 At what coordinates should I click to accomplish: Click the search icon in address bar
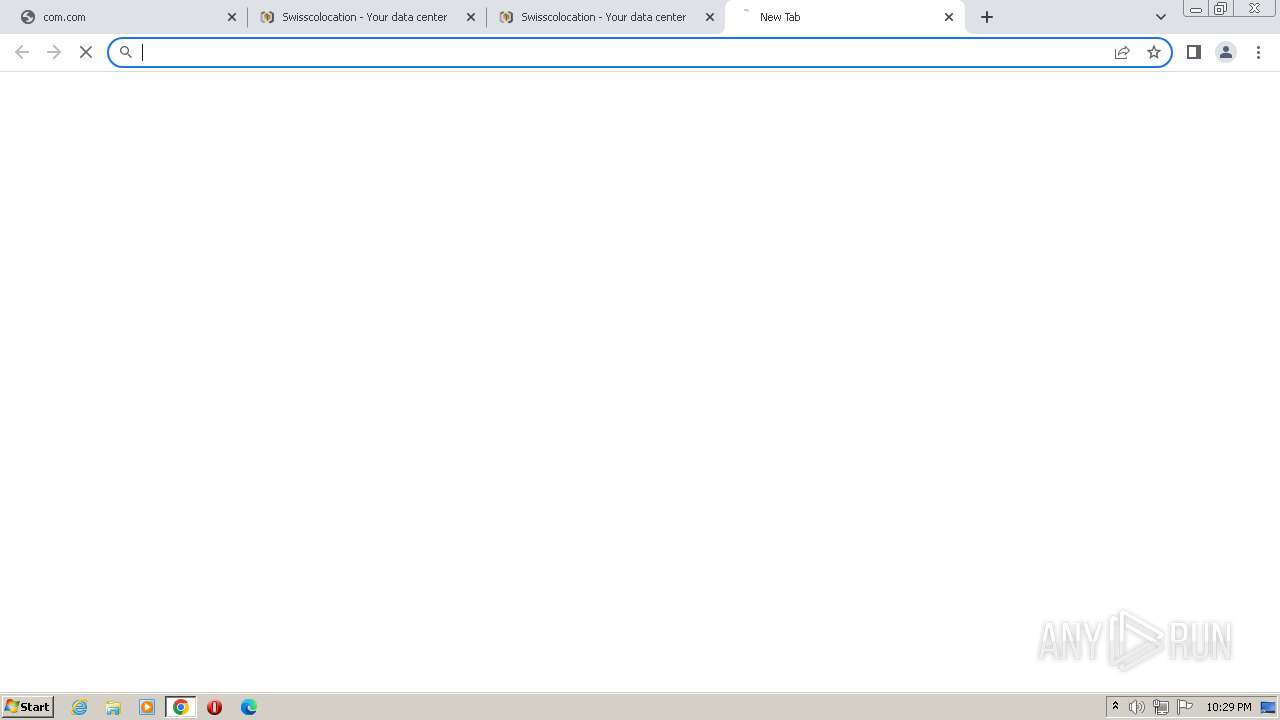(x=126, y=52)
